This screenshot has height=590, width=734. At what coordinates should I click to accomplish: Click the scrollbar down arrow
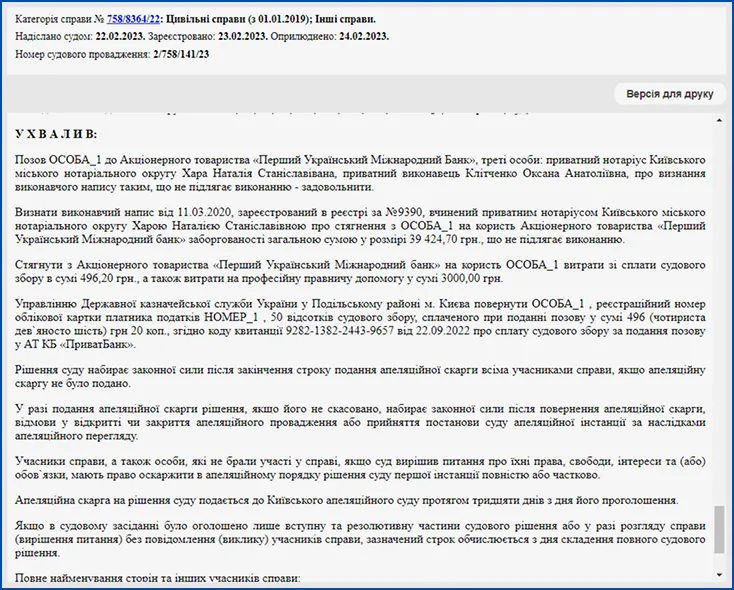(x=719, y=575)
